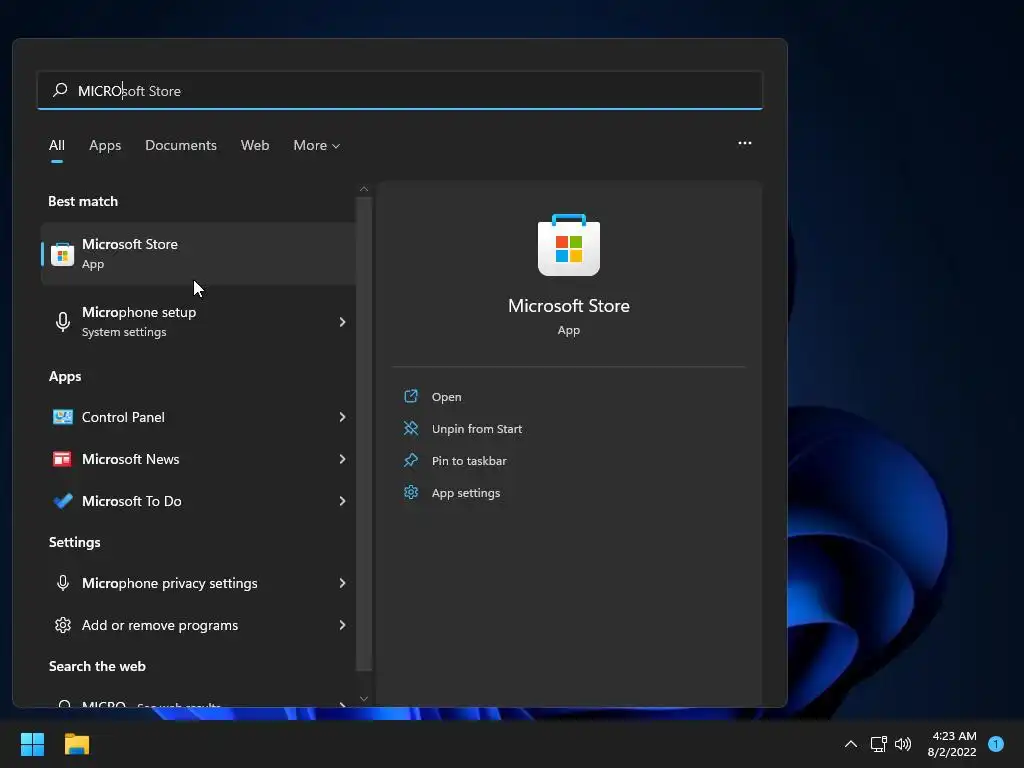Click inside the search text field
This screenshot has height=768, width=1024.
click(400, 90)
